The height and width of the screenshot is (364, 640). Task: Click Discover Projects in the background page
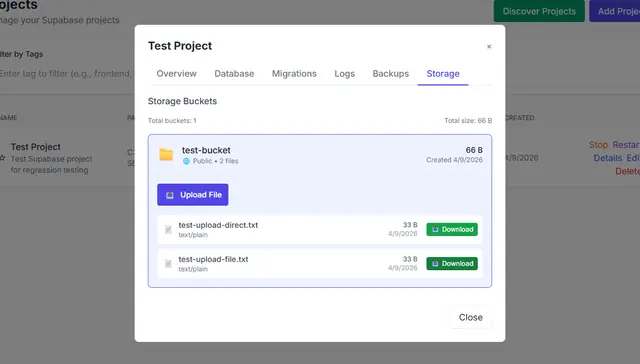539,11
